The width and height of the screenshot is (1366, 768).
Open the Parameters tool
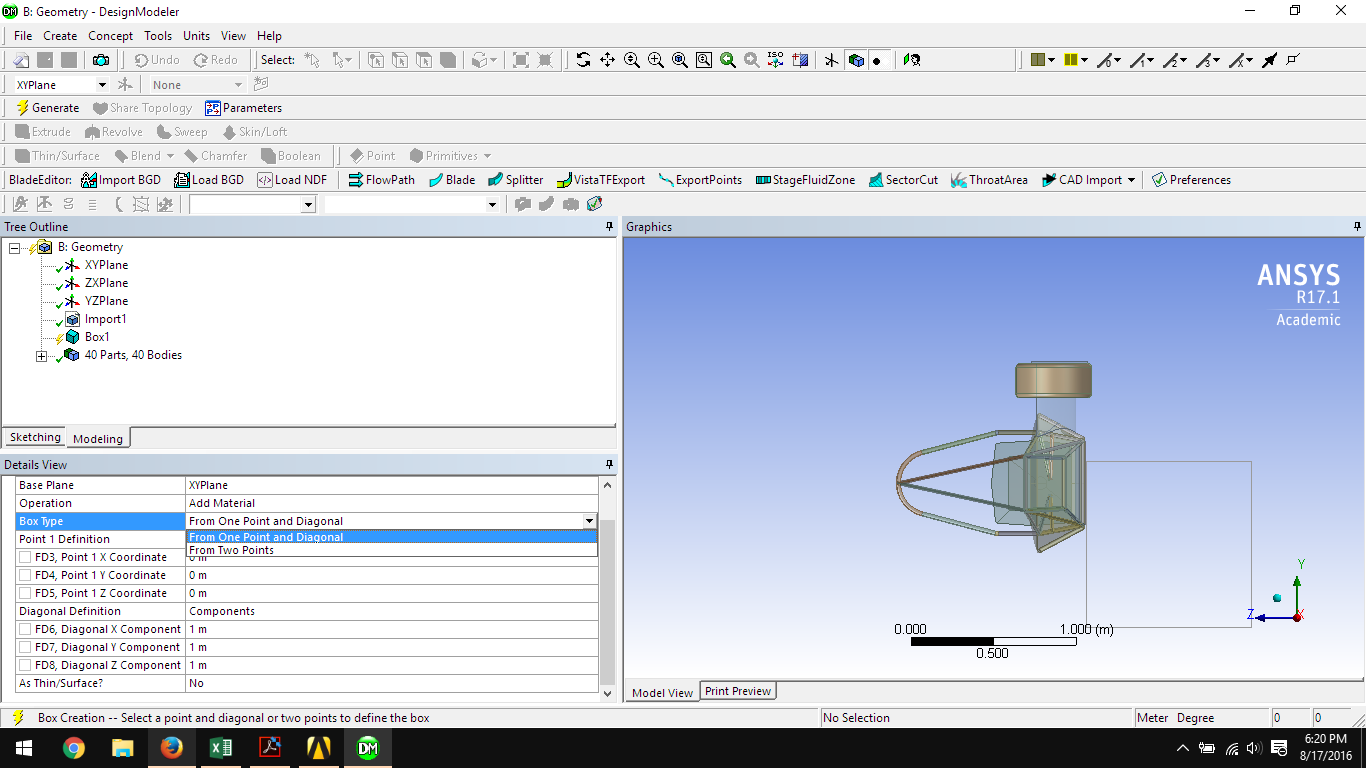pos(243,108)
